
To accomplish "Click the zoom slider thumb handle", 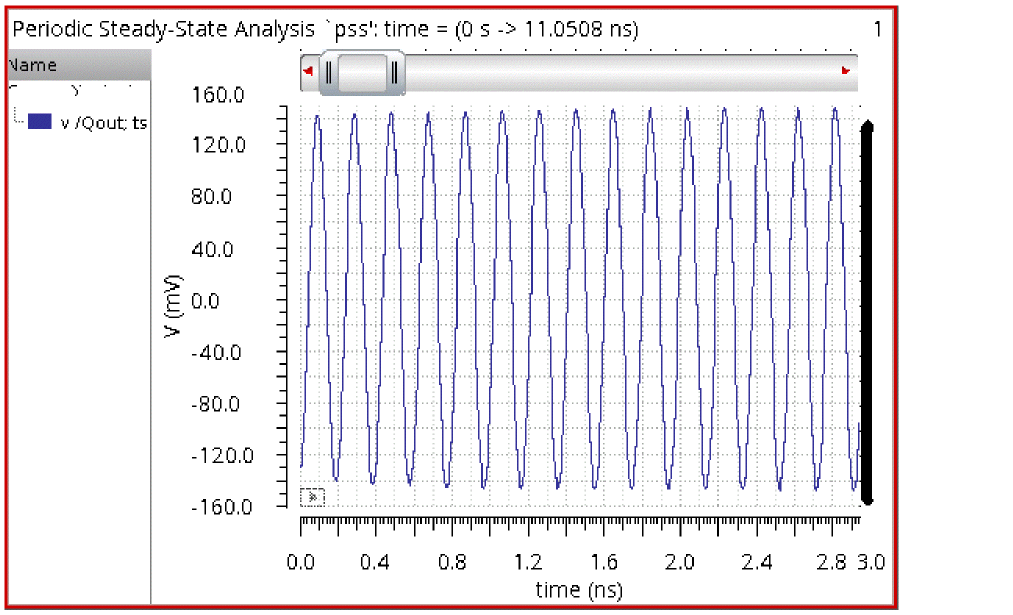I will click(362, 72).
